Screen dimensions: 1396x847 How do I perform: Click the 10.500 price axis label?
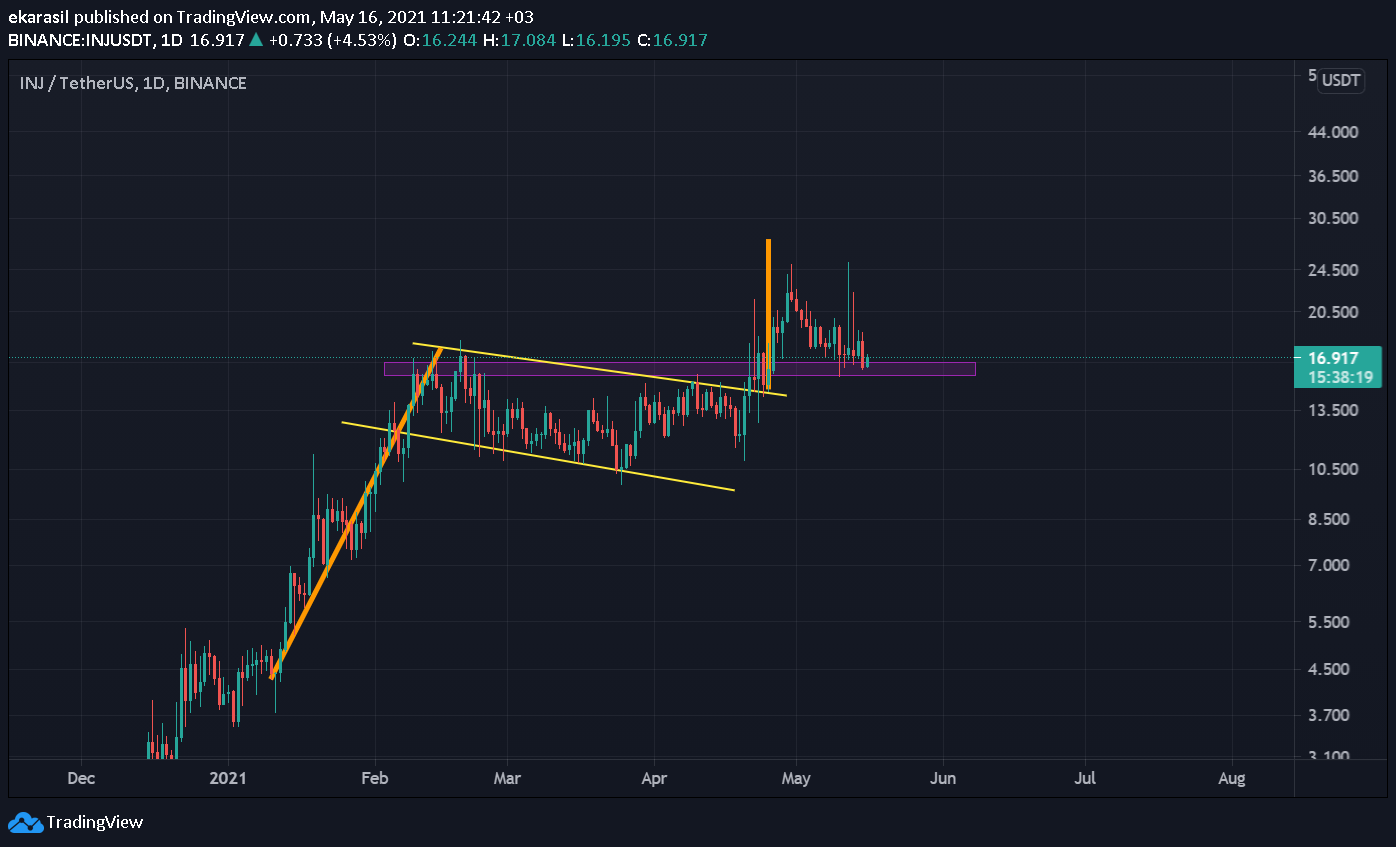click(1332, 469)
